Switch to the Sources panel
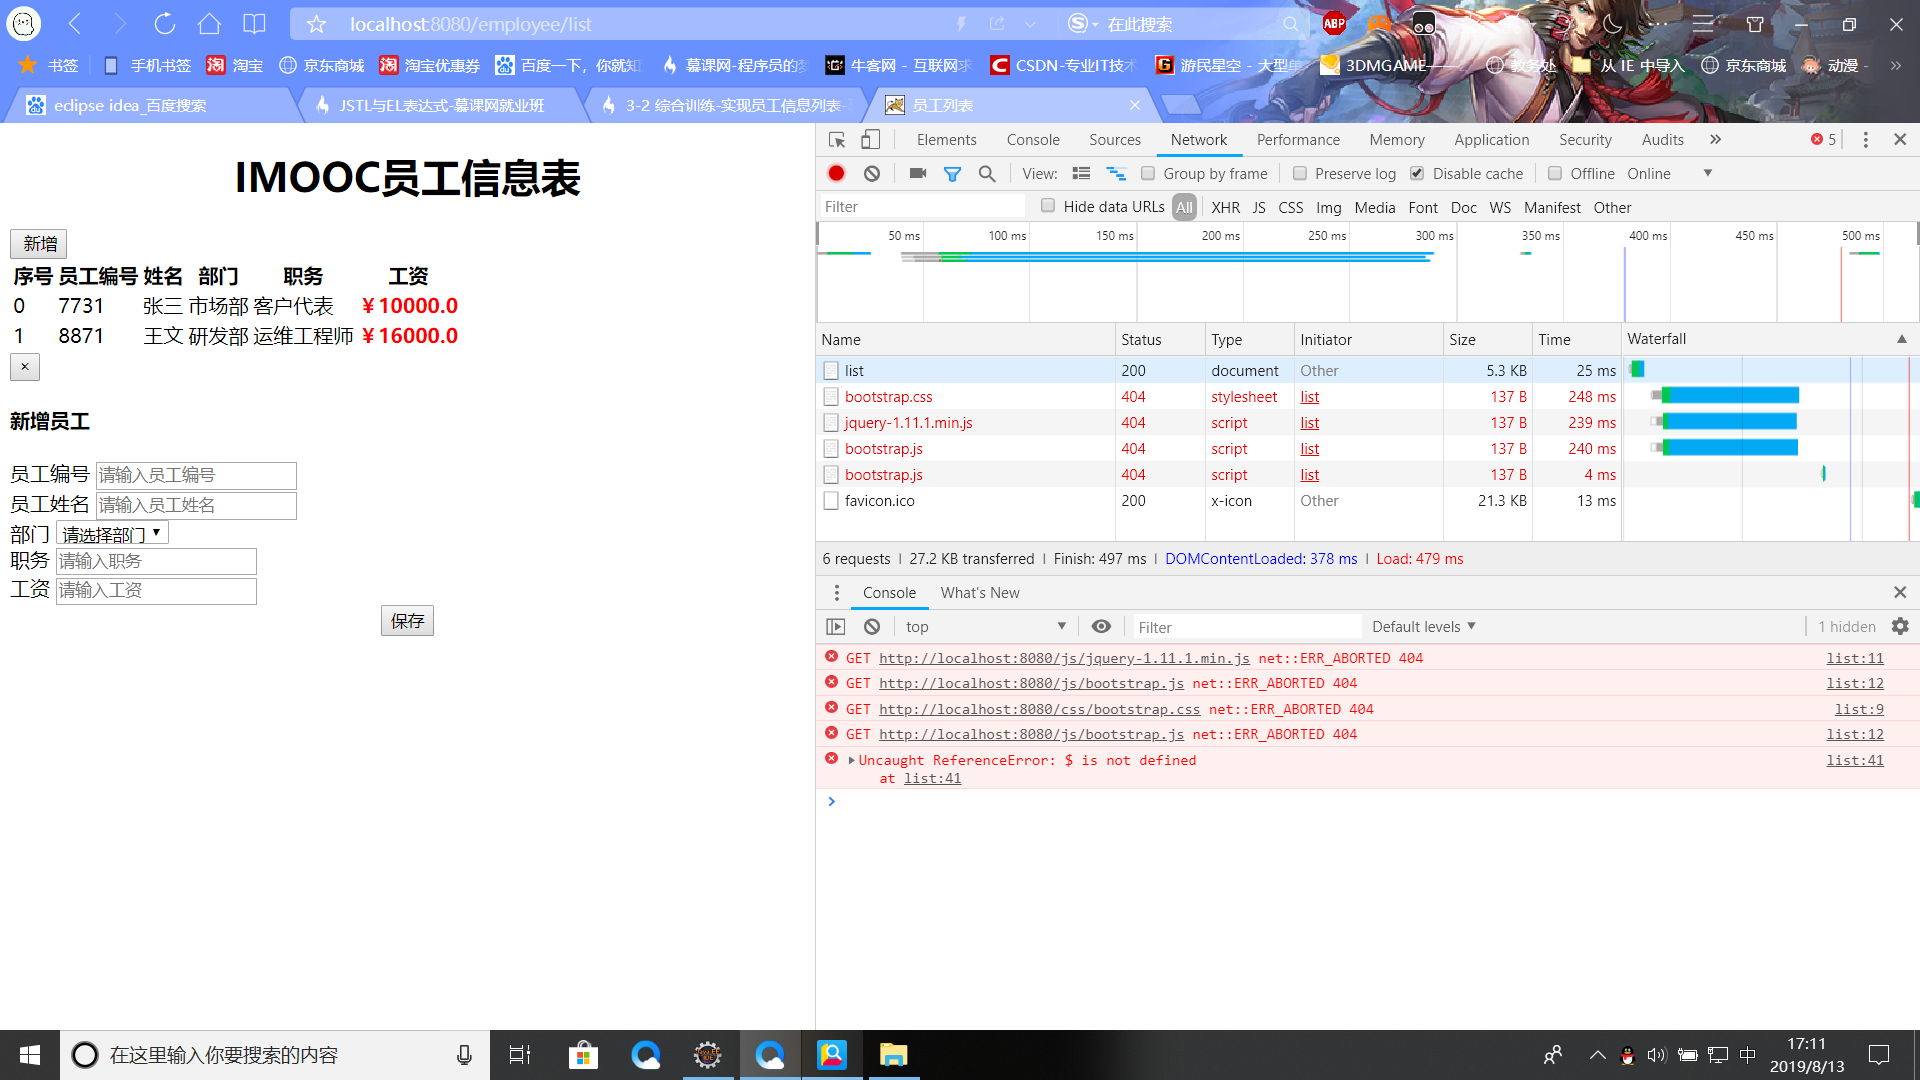Screen dimensions: 1920x1080 coord(1114,139)
